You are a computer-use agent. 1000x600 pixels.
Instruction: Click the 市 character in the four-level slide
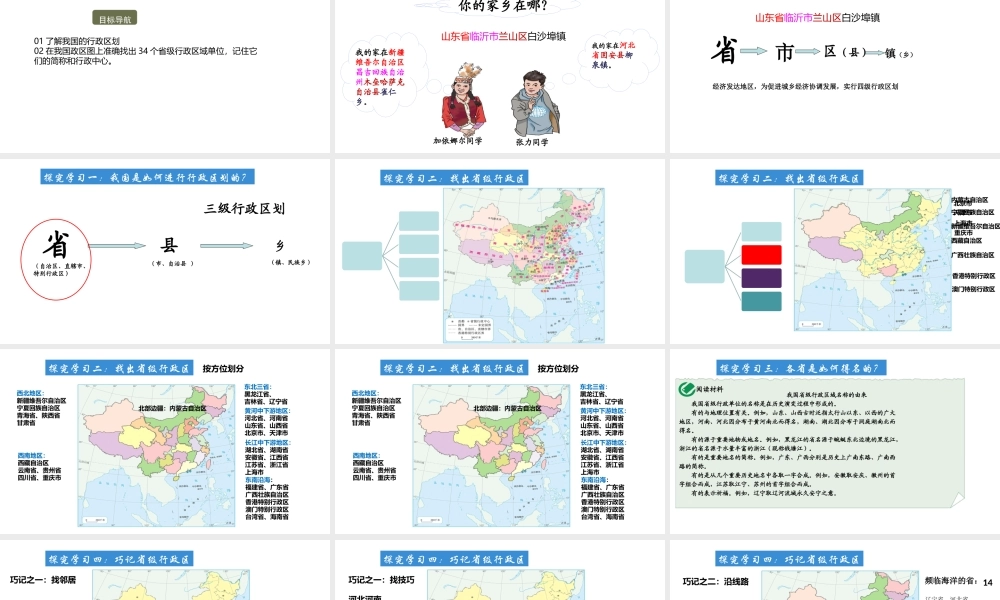pos(784,52)
